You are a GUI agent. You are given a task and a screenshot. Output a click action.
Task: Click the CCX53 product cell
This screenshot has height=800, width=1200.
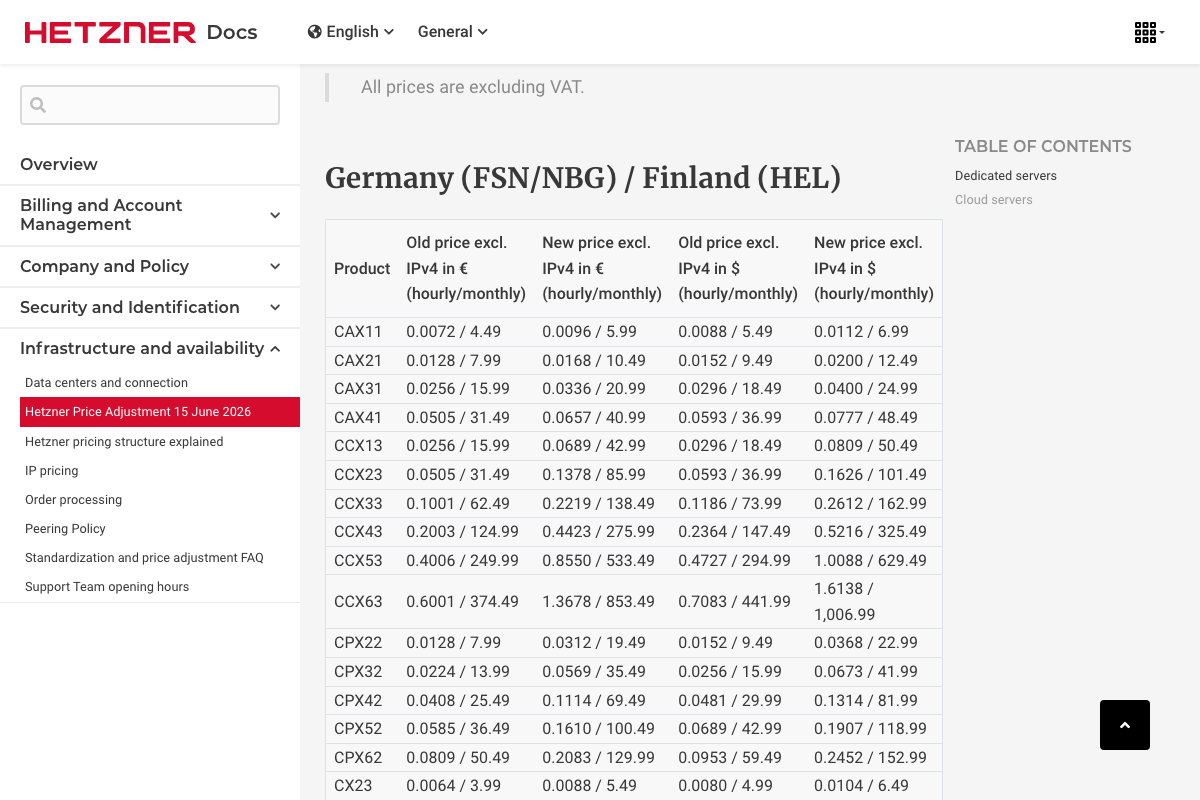coord(362,560)
